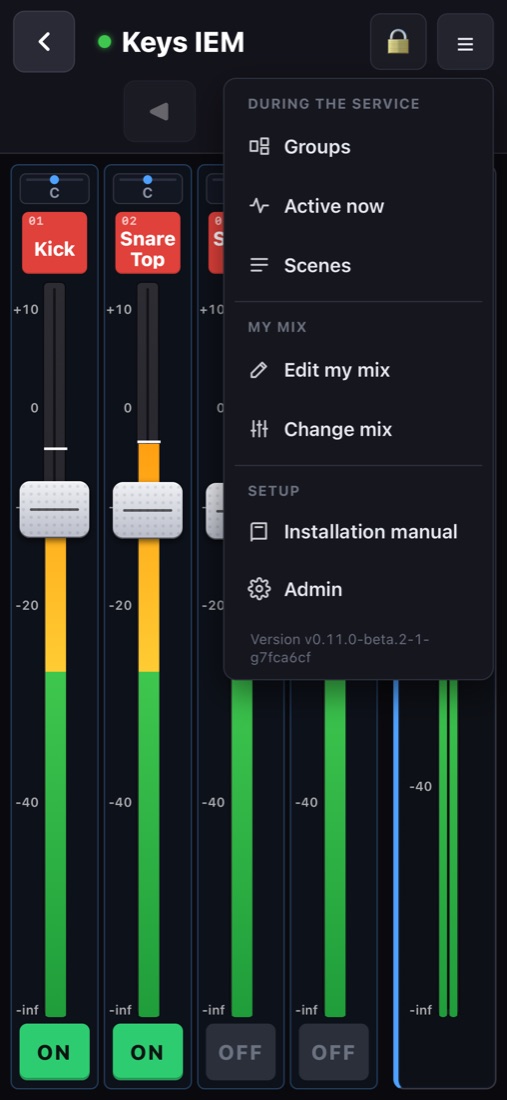Select the red Snare Top channel label
Screen dimensions: 507x1100
point(147,243)
